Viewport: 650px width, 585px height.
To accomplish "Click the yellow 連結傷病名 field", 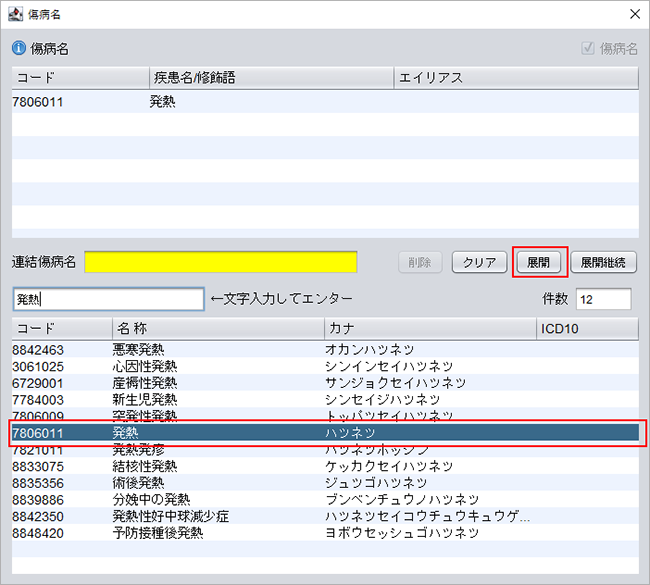I will point(220,262).
